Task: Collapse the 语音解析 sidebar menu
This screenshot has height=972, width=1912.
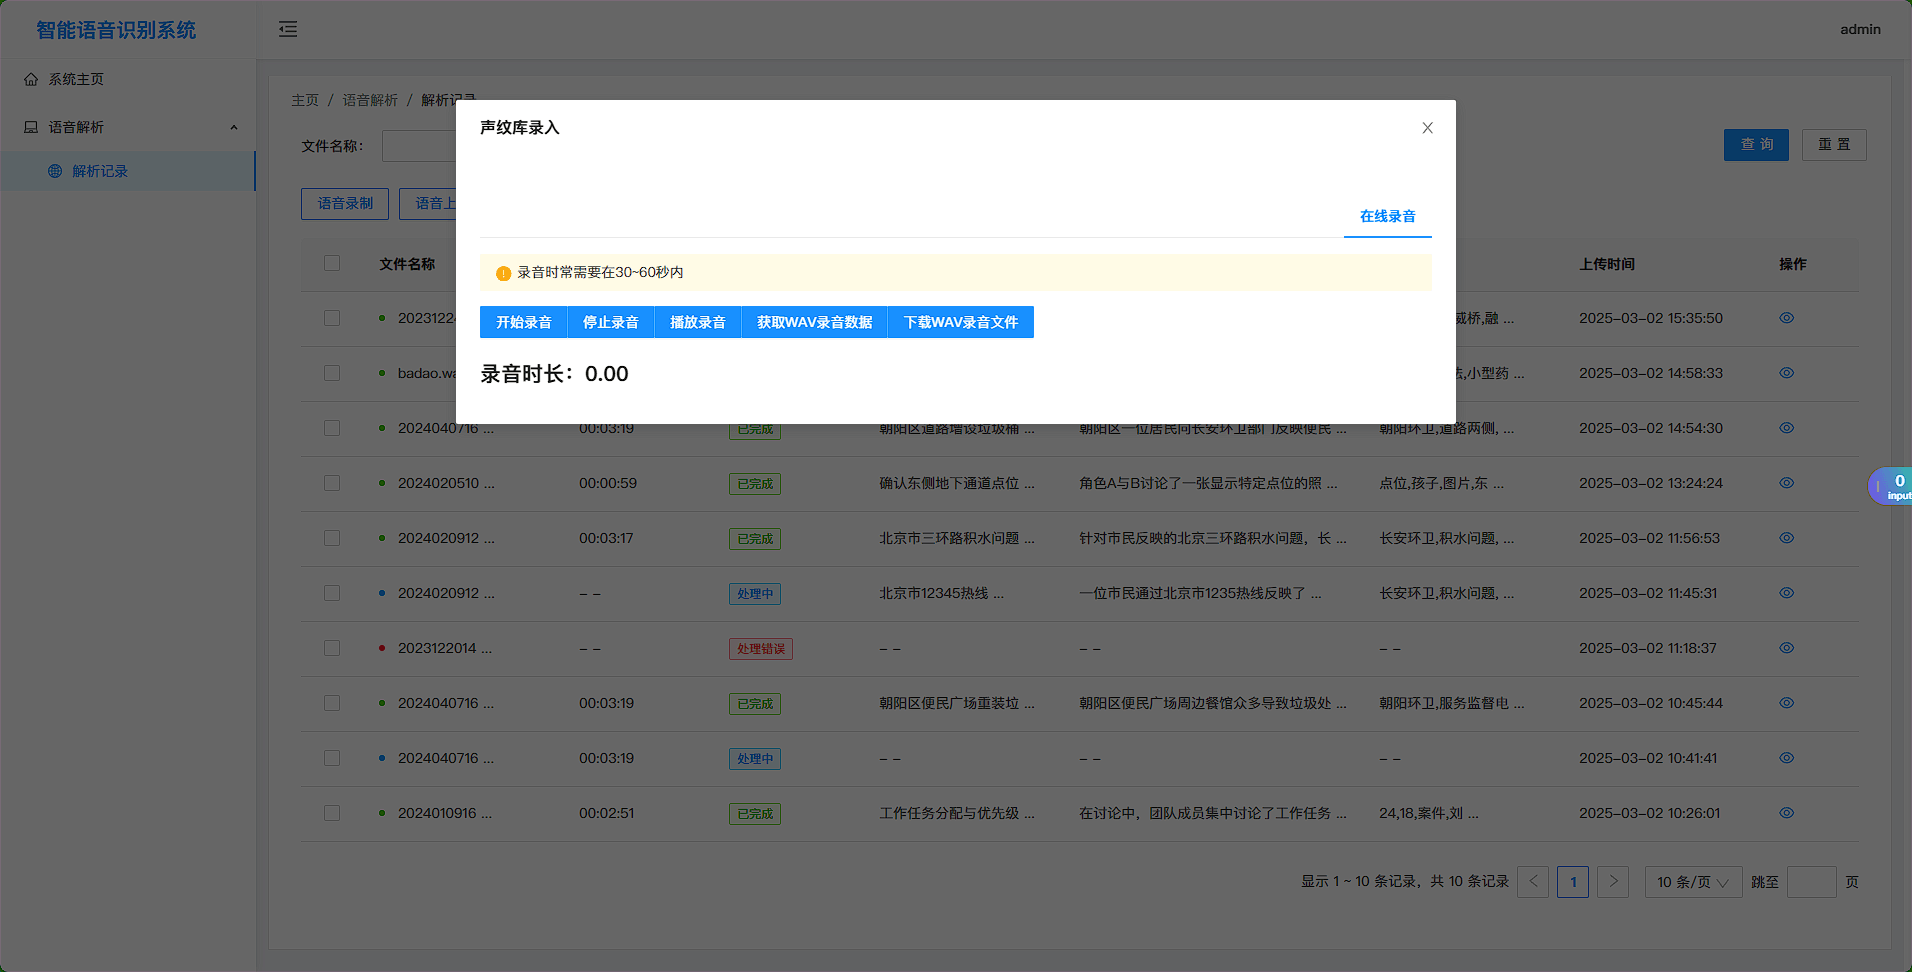Action: pyautogui.click(x=127, y=127)
